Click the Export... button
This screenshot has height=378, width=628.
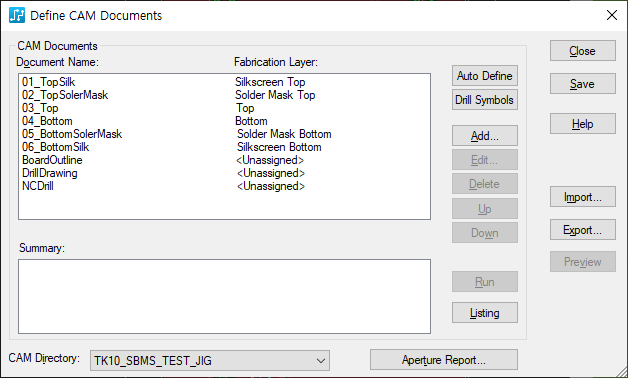coord(582,229)
